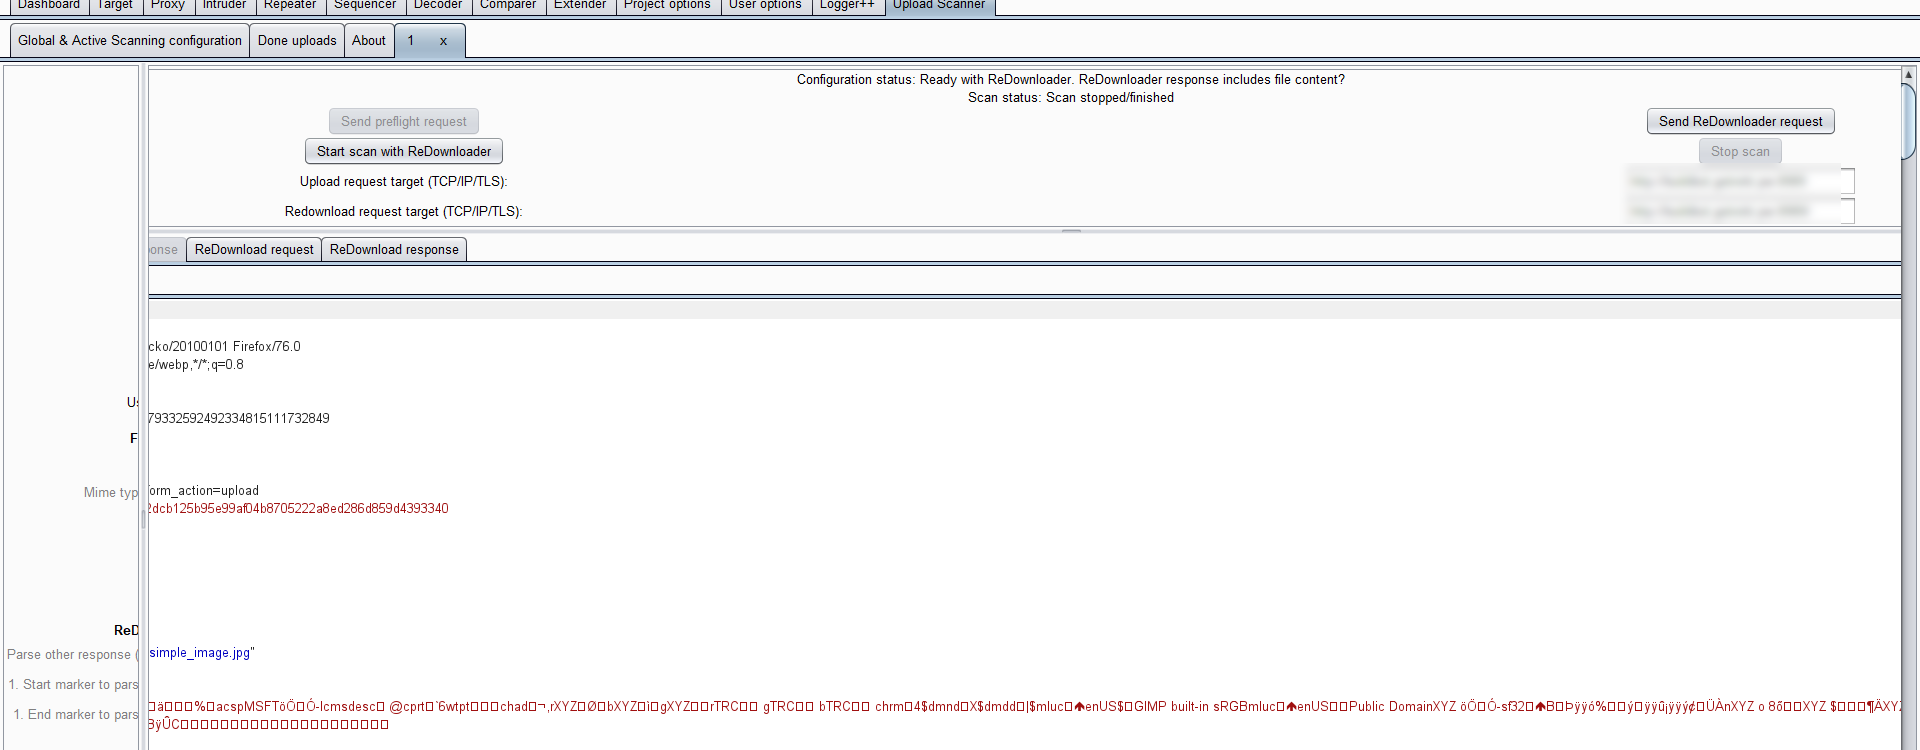
Task: Select the Logger++ tab
Action: 847,6
